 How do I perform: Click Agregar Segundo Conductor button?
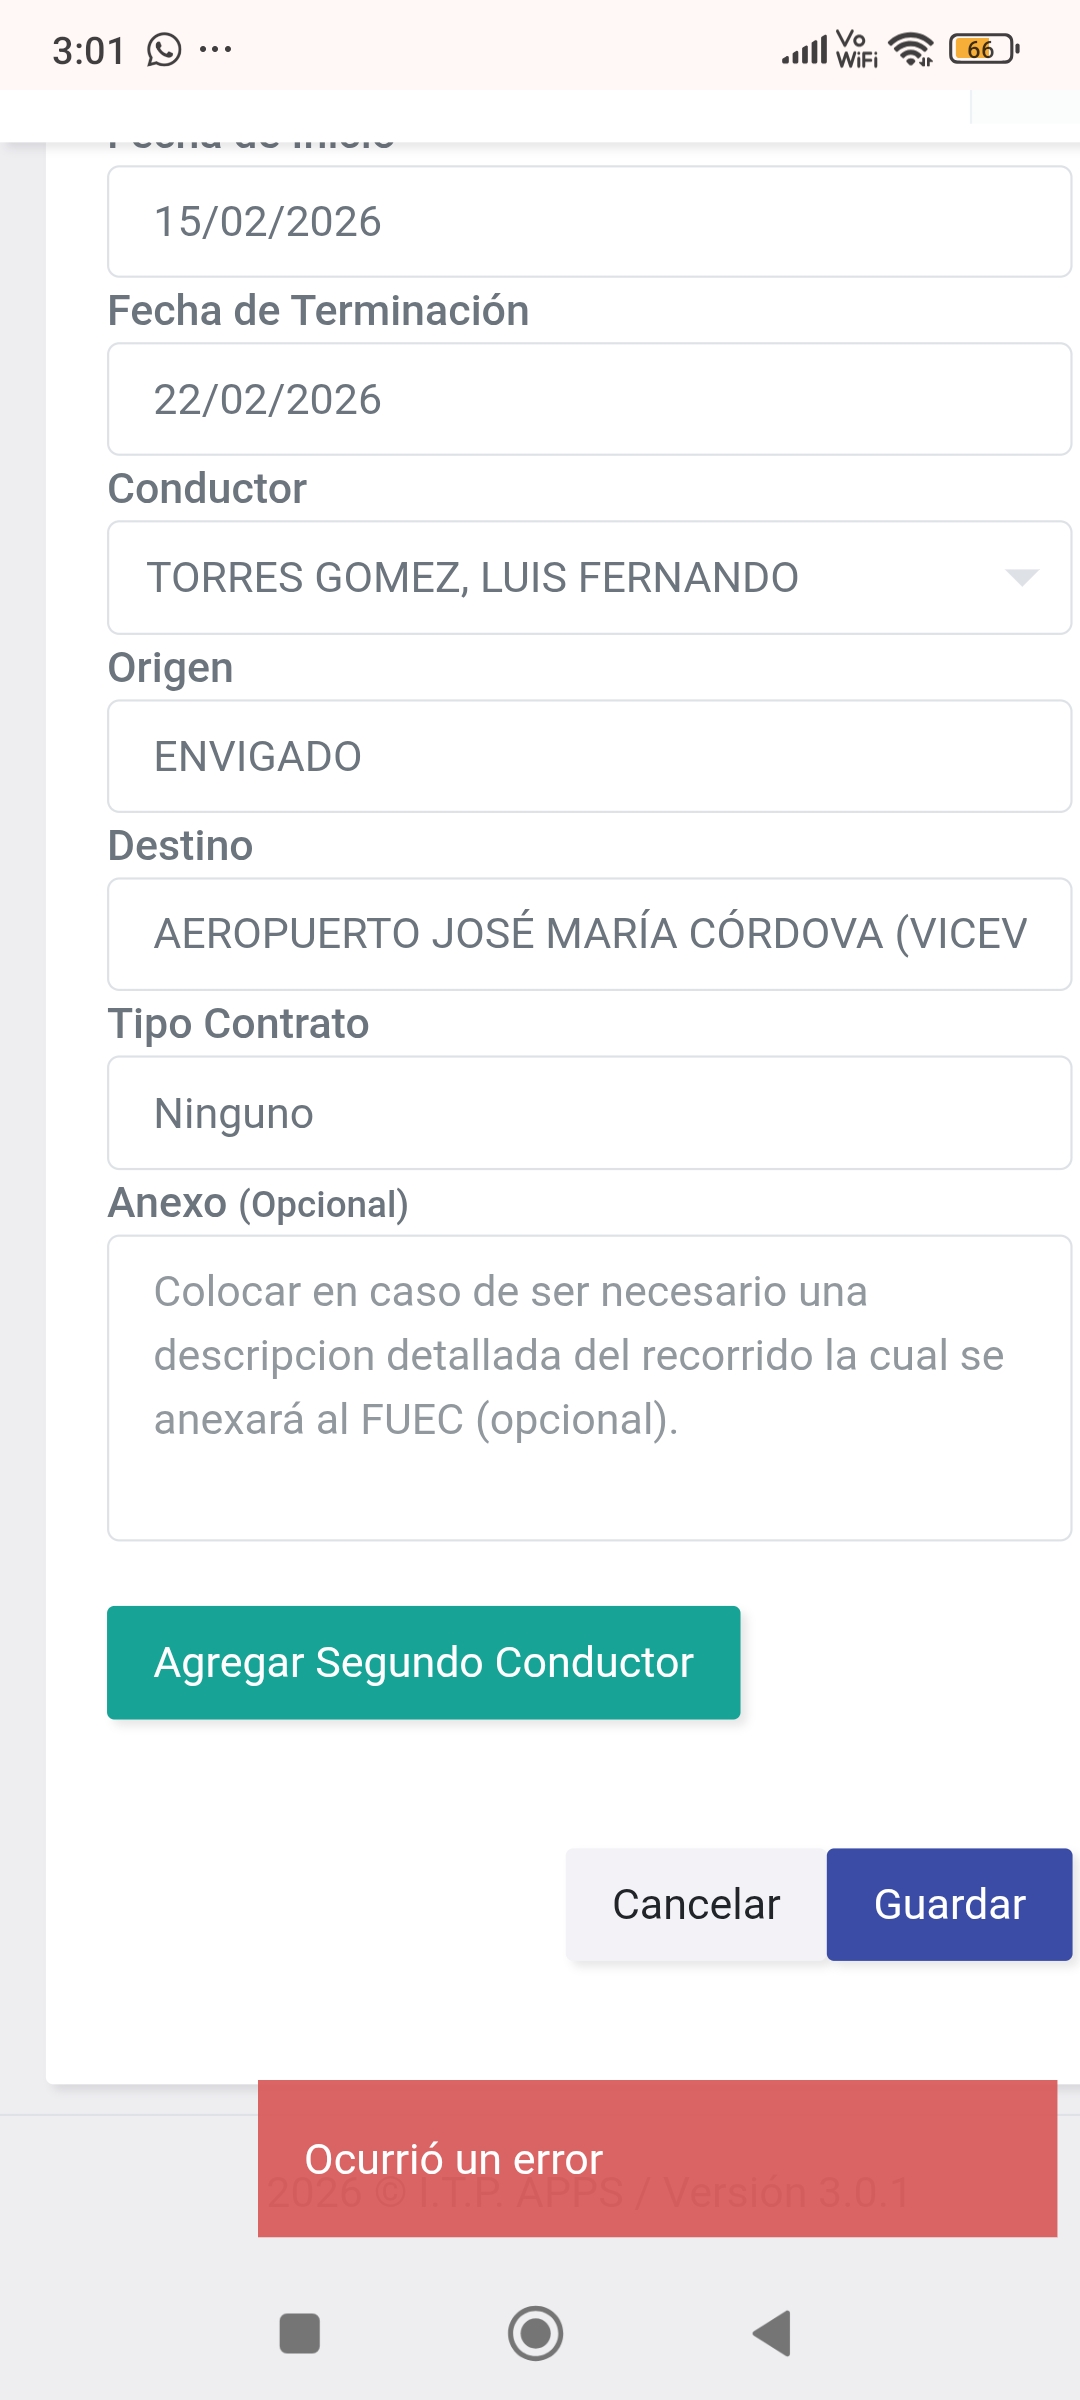click(x=423, y=1662)
